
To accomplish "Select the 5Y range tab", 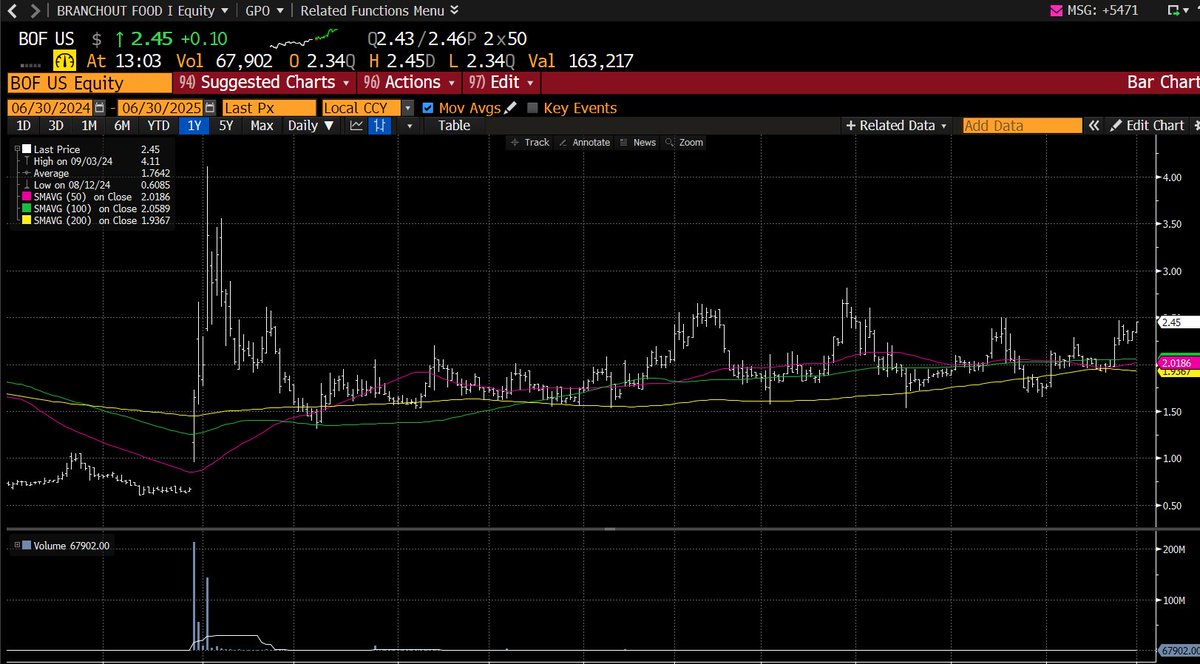I will [226, 126].
